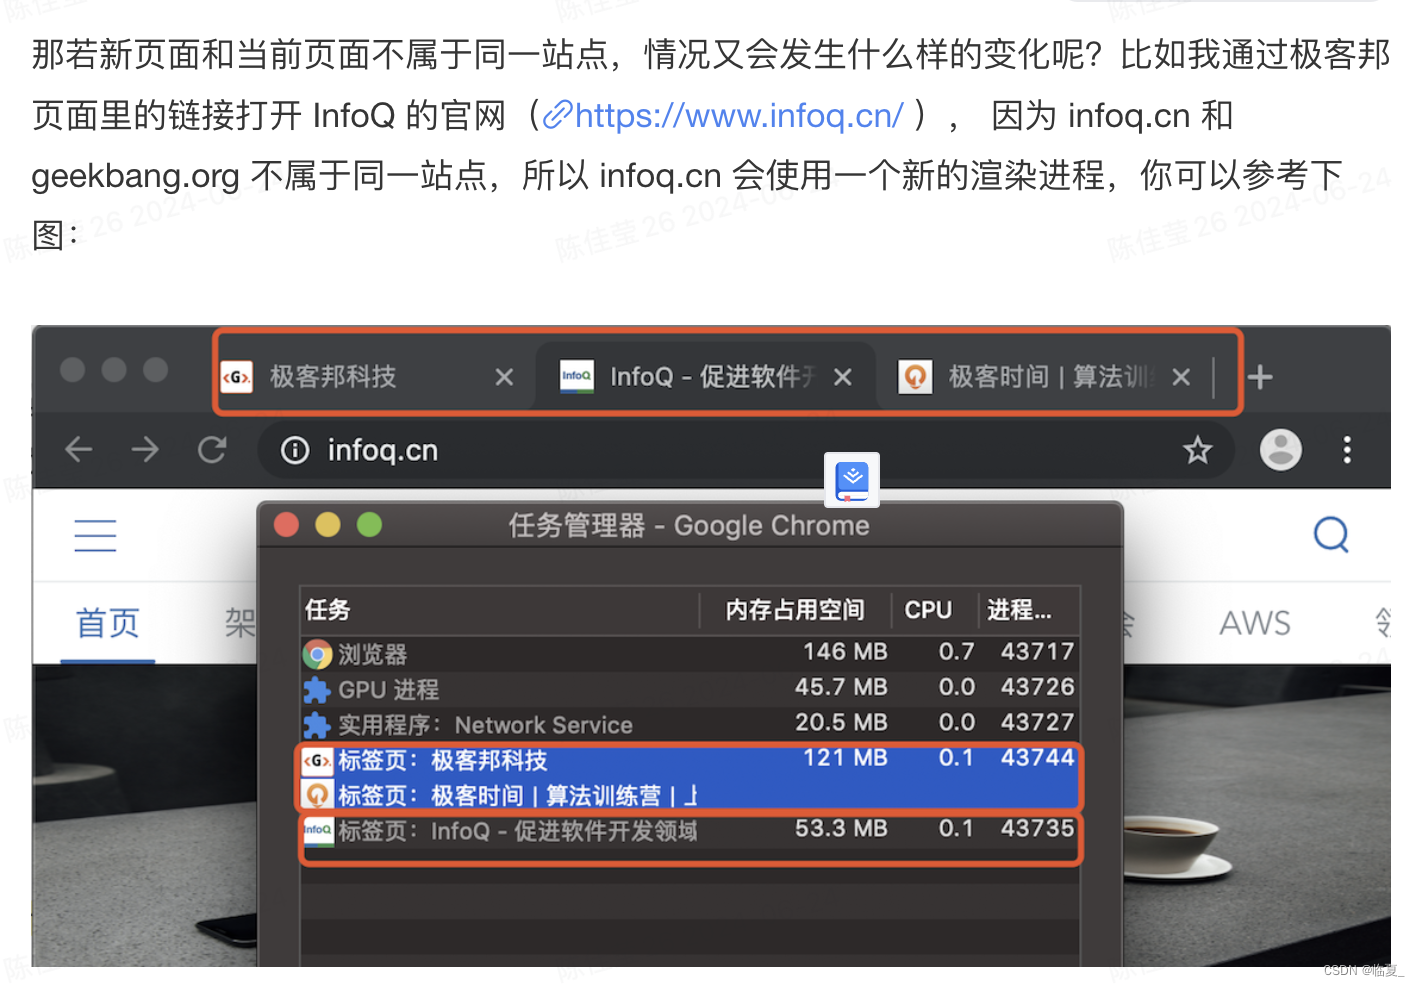Viewport: 1420px width, 986px height.
Task: Click the blue book floating icon
Action: click(x=852, y=480)
